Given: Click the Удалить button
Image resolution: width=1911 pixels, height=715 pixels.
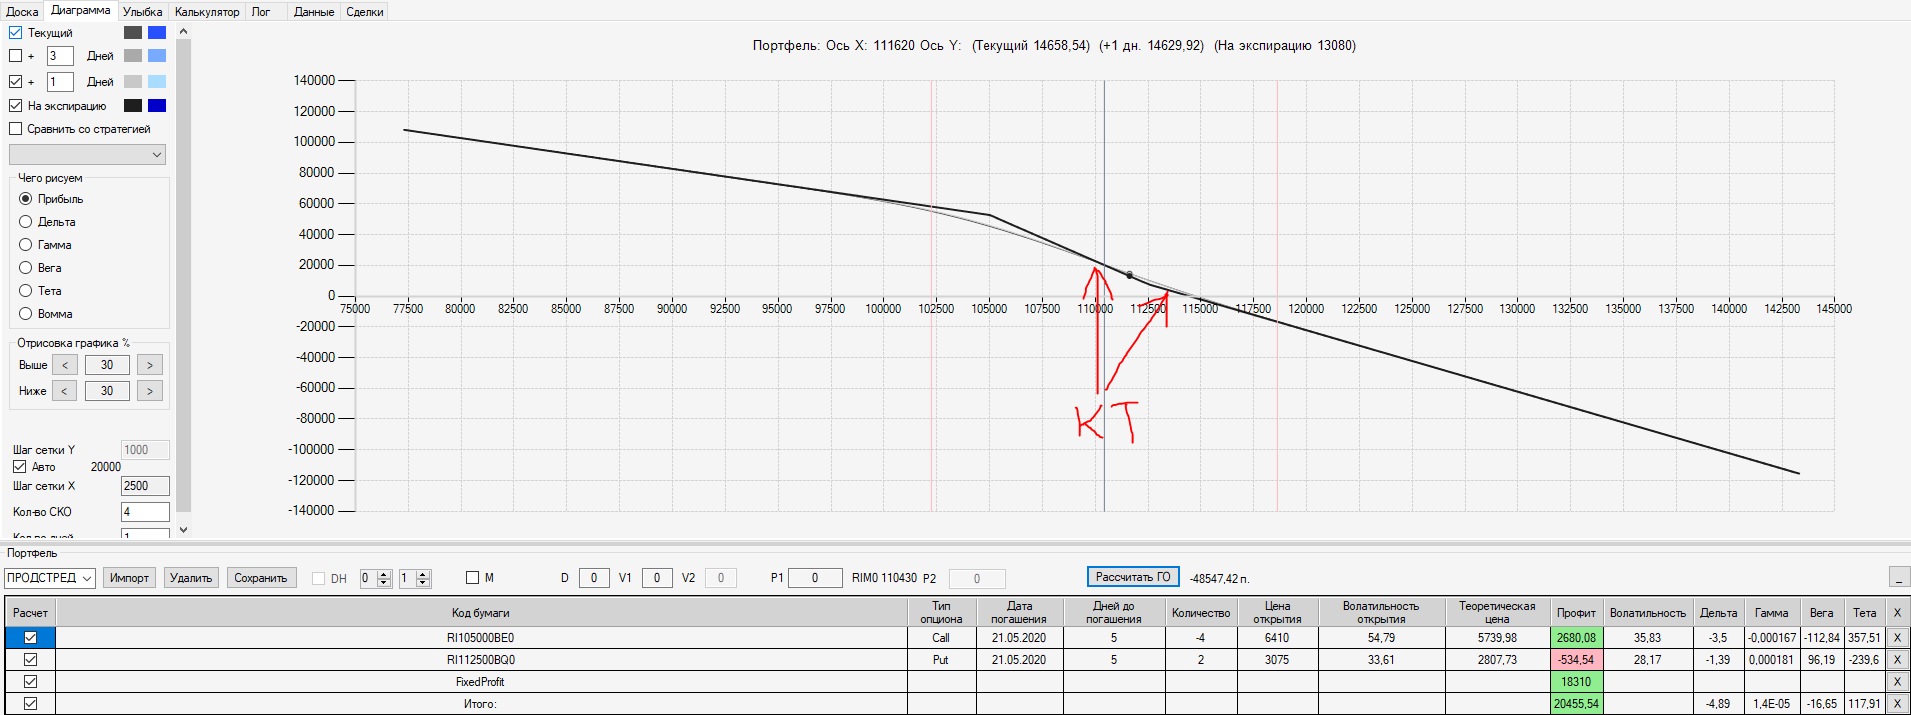Looking at the screenshot, I should (191, 578).
